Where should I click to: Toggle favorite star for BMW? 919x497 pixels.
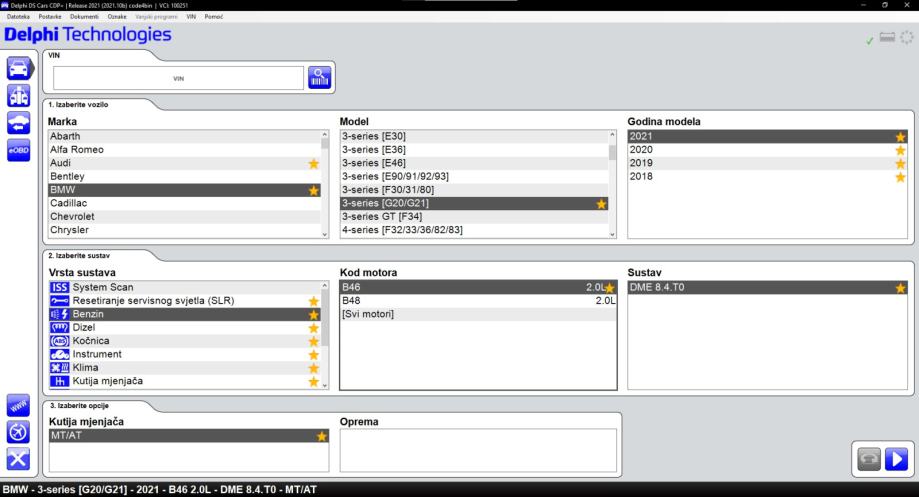[x=314, y=190]
